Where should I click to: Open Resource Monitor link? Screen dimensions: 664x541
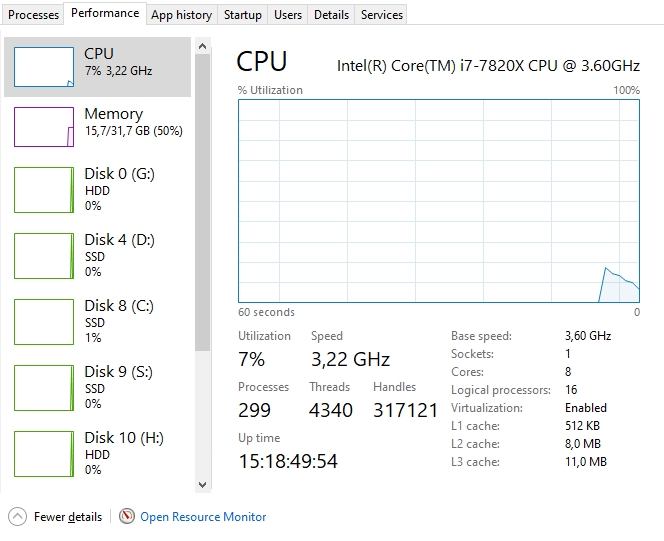coord(203,517)
